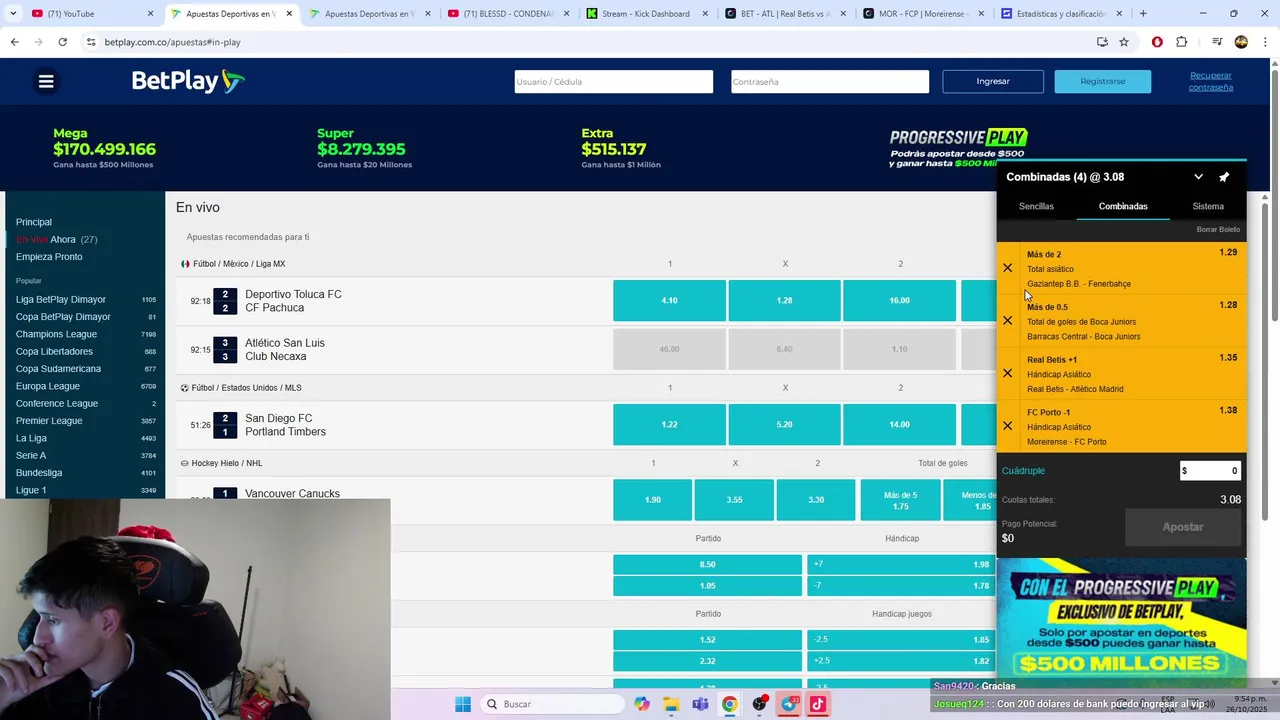
Task: Pick Vancouver Canucks win odds 1.90
Action: click(652, 500)
